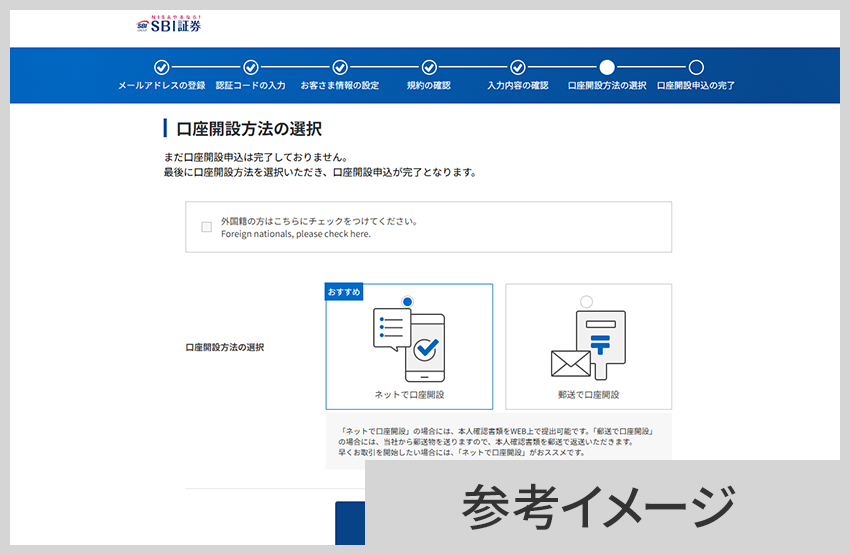This screenshot has height=555, width=850.
Task: Select the 郵送で口座開設 radio button
Action: click(x=586, y=301)
